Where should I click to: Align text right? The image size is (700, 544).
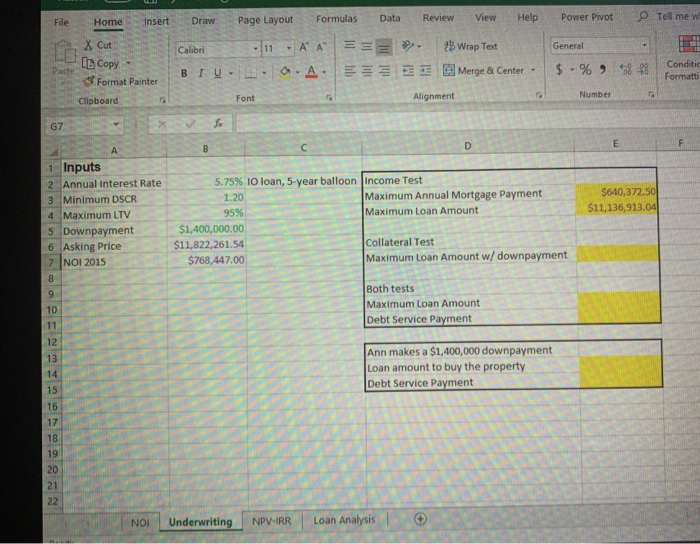(384, 71)
